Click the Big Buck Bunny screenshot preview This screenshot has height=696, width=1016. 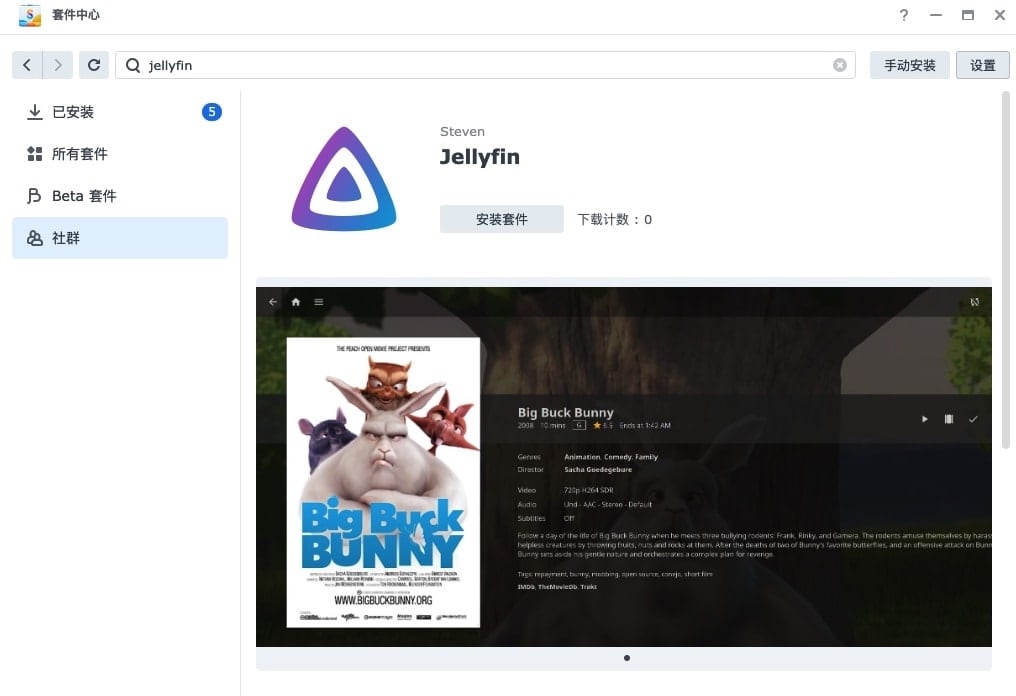624,467
